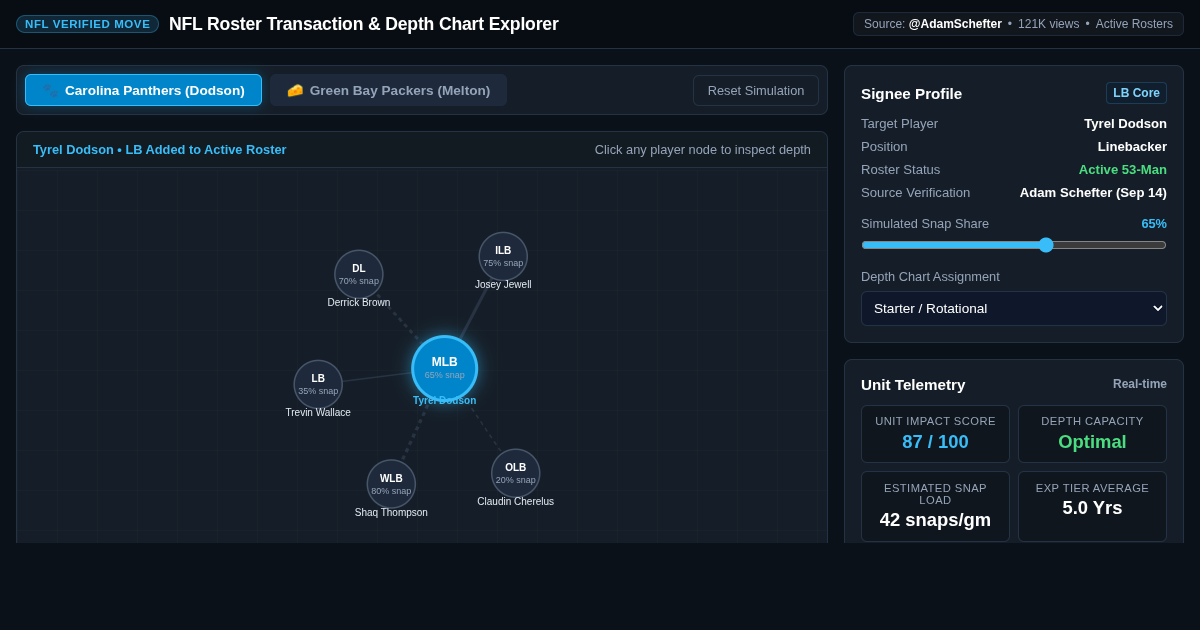
Task: Click the cheese icon on Packers tab
Action: (x=295, y=90)
